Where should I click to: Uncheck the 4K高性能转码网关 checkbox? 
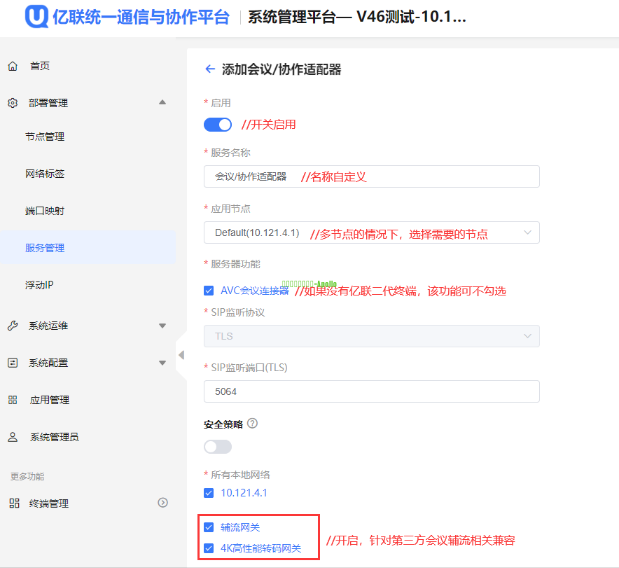point(209,548)
